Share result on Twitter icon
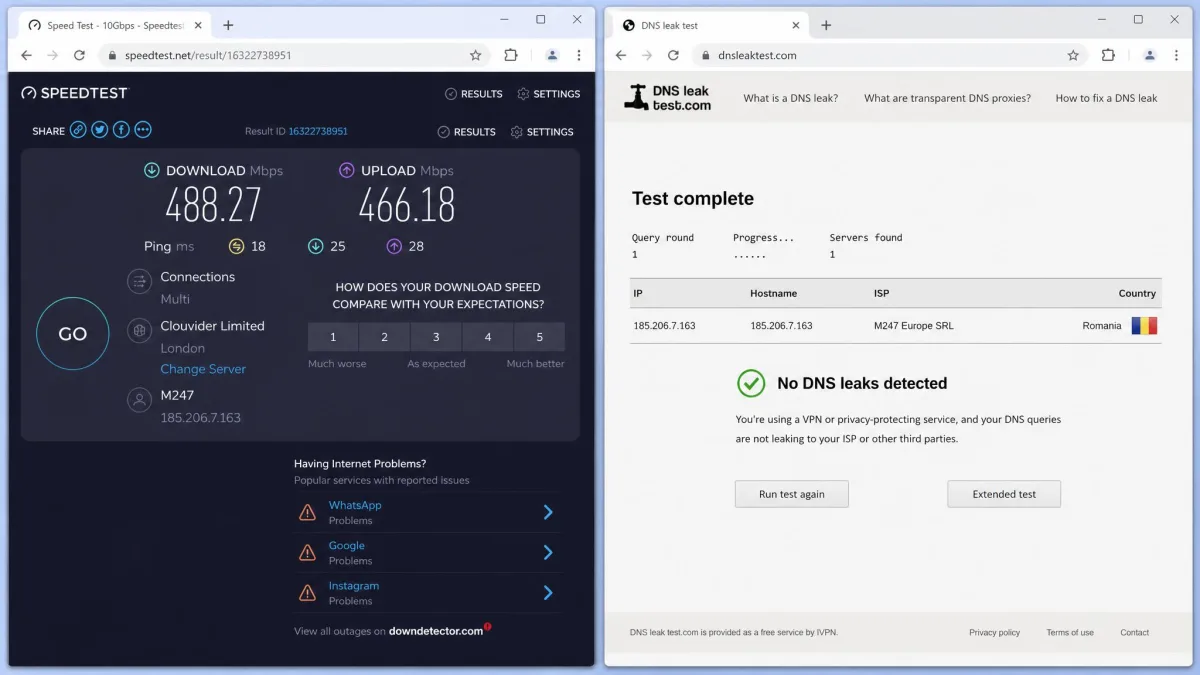This screenshot has width=1200, height=675. point(100,130)
